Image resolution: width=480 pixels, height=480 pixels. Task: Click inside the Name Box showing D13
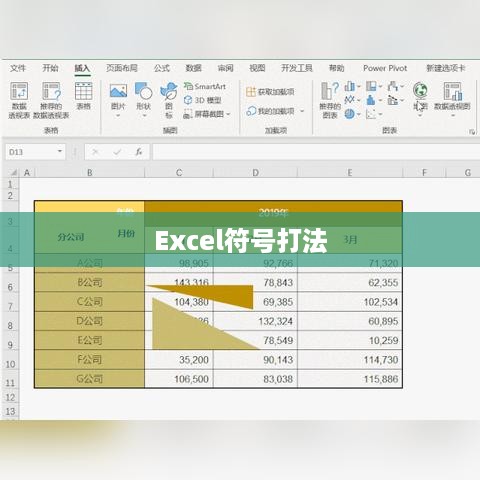31,152
